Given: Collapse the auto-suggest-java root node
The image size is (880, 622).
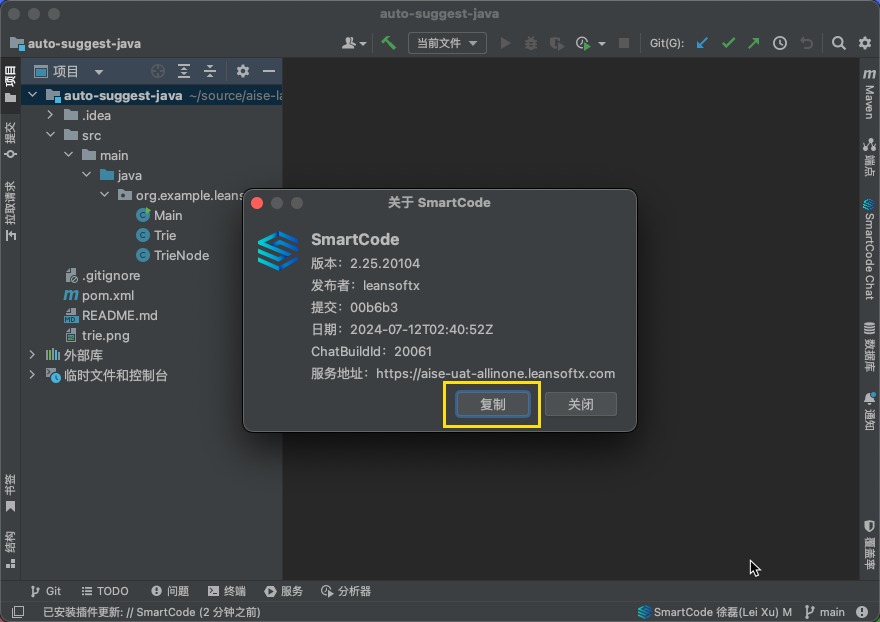Looking at the screenshot, I should (x=33, y=95).
